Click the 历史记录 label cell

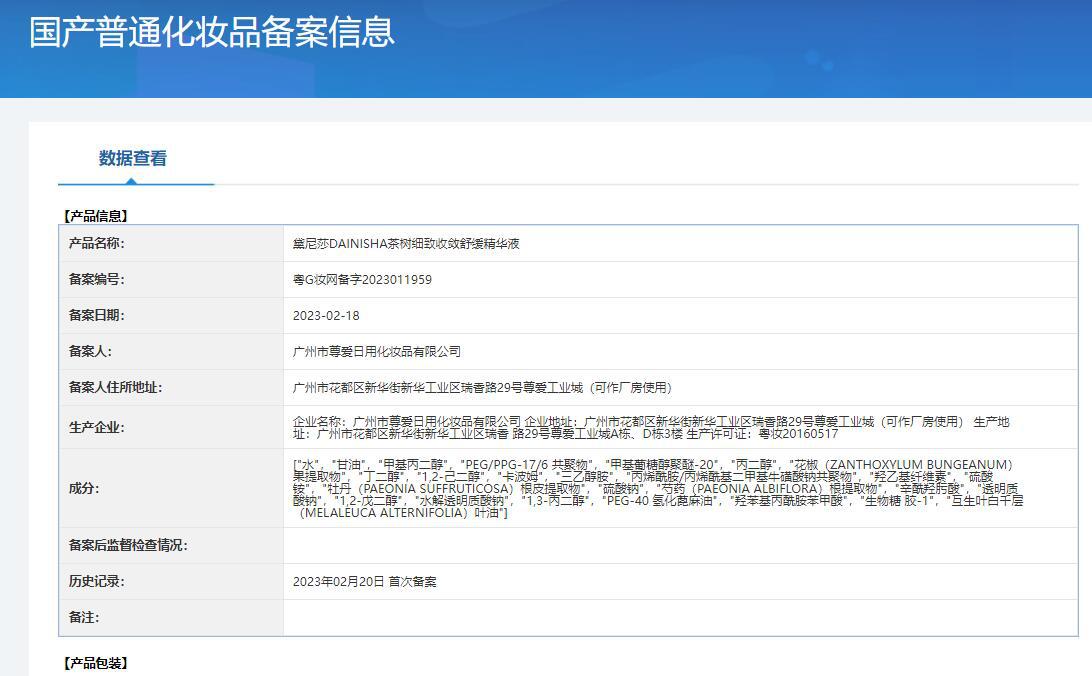[x=171, y=581]
